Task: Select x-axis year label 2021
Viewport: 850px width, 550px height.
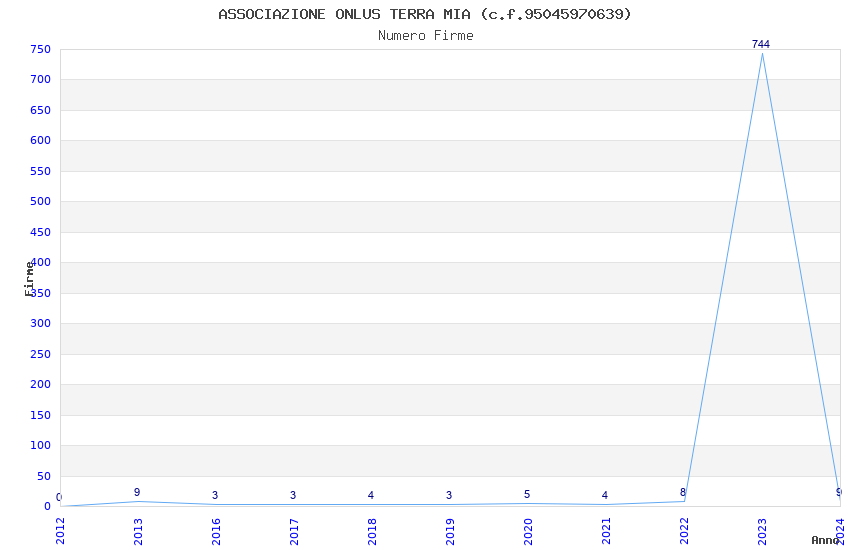Action: (x=607, y=531)
